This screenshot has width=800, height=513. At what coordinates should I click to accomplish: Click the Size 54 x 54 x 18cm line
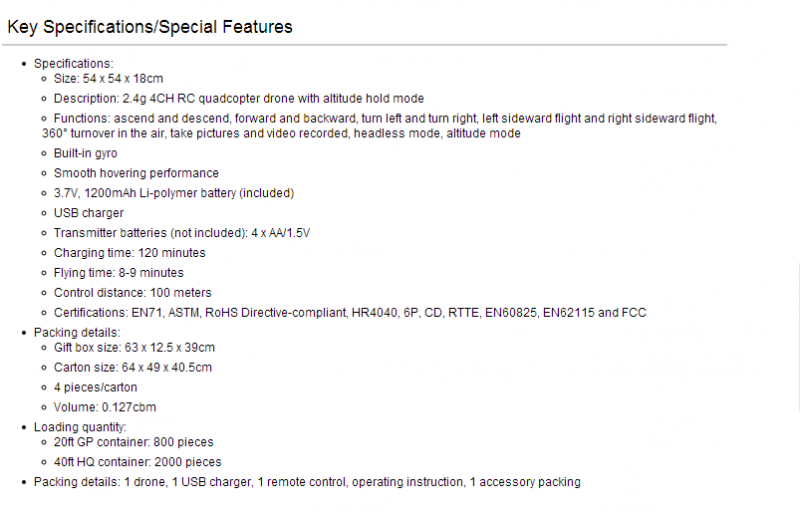[x=109, y=79]
